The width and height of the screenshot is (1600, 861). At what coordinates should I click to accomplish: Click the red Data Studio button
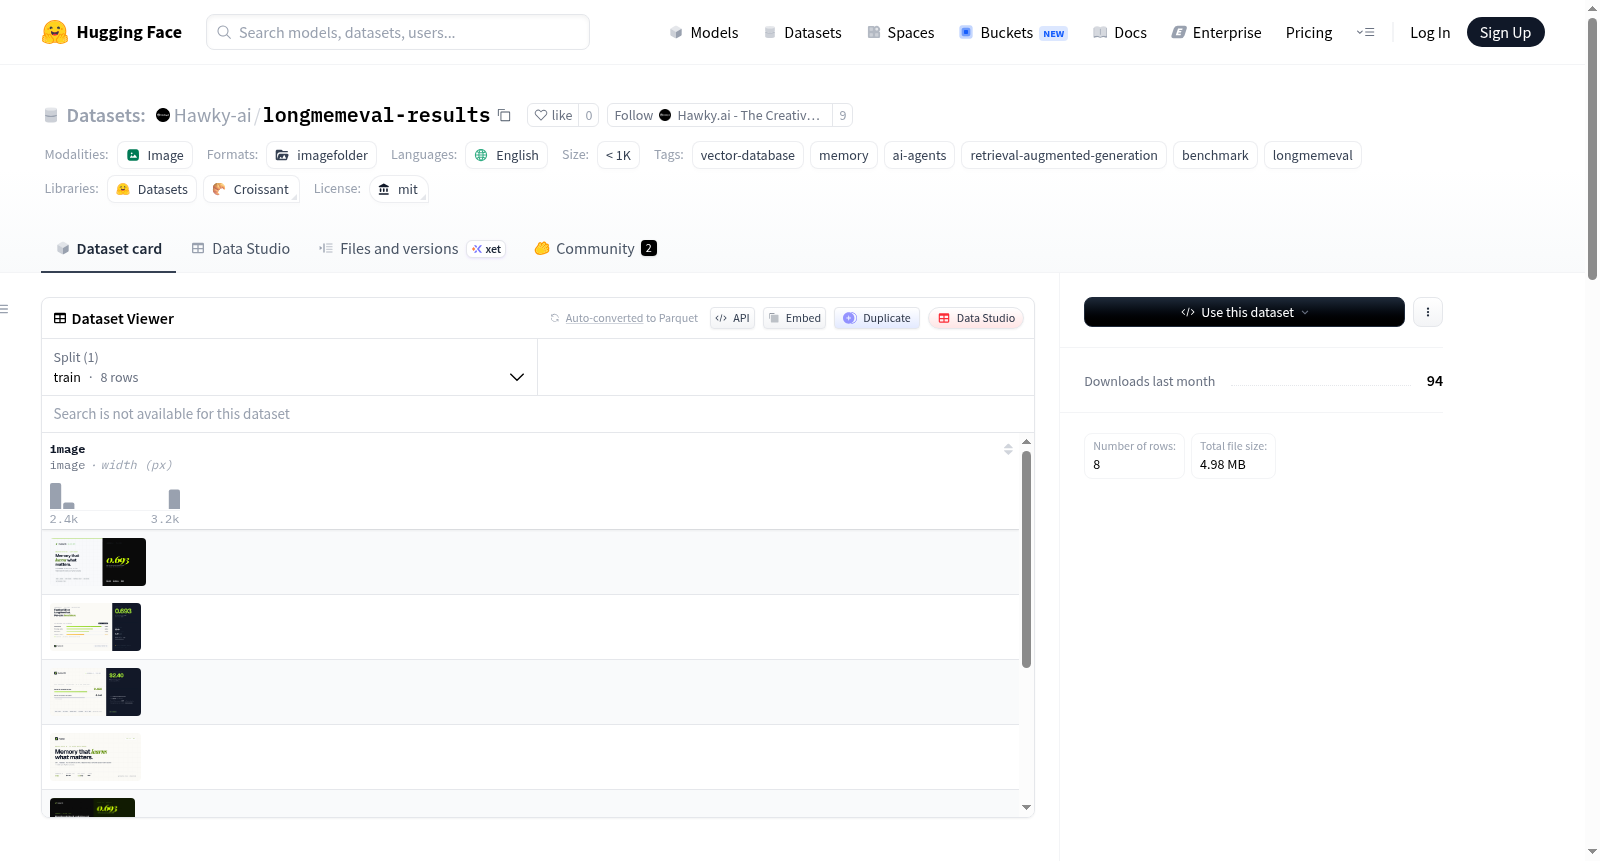click(976, 318)
